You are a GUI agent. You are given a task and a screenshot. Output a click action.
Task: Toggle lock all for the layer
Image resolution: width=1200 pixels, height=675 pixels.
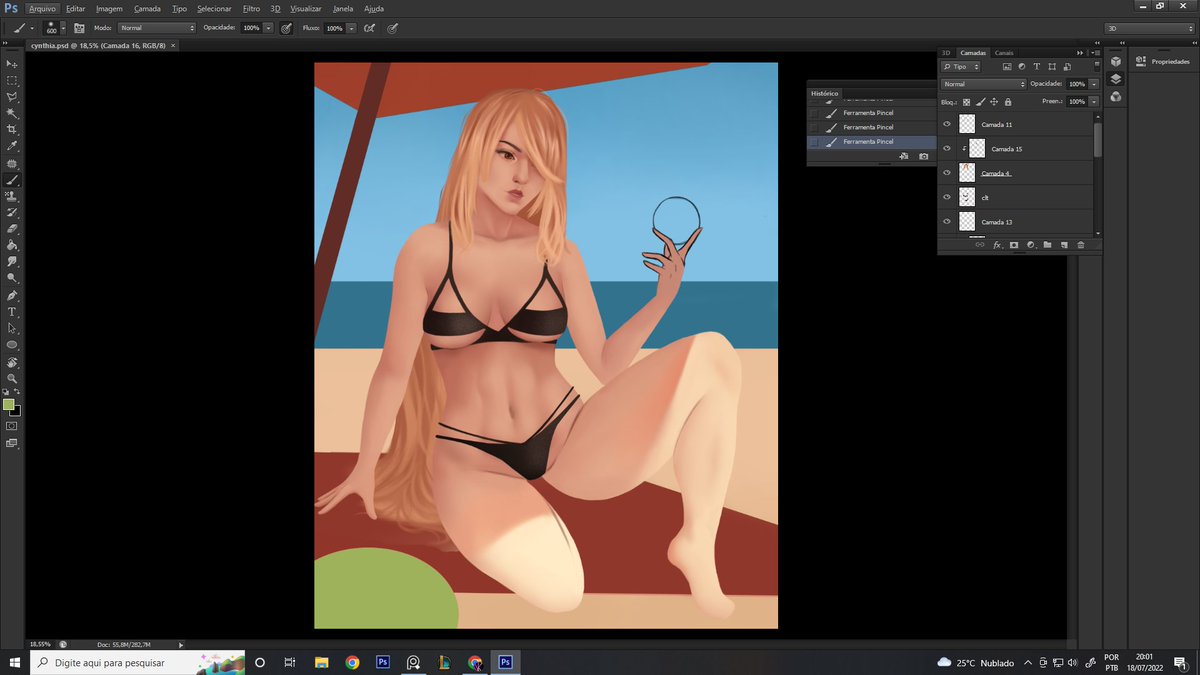[1008, 102]
